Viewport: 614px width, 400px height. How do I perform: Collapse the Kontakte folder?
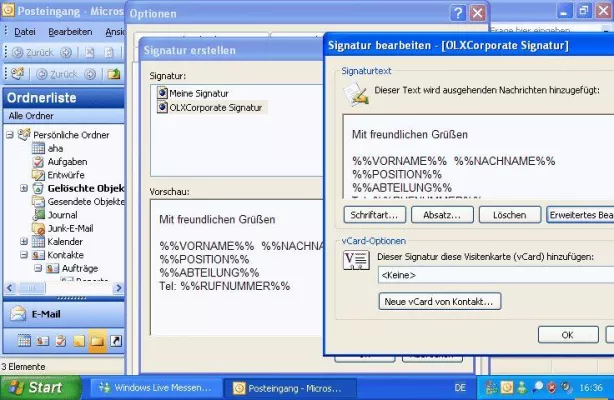click(24, 256)
